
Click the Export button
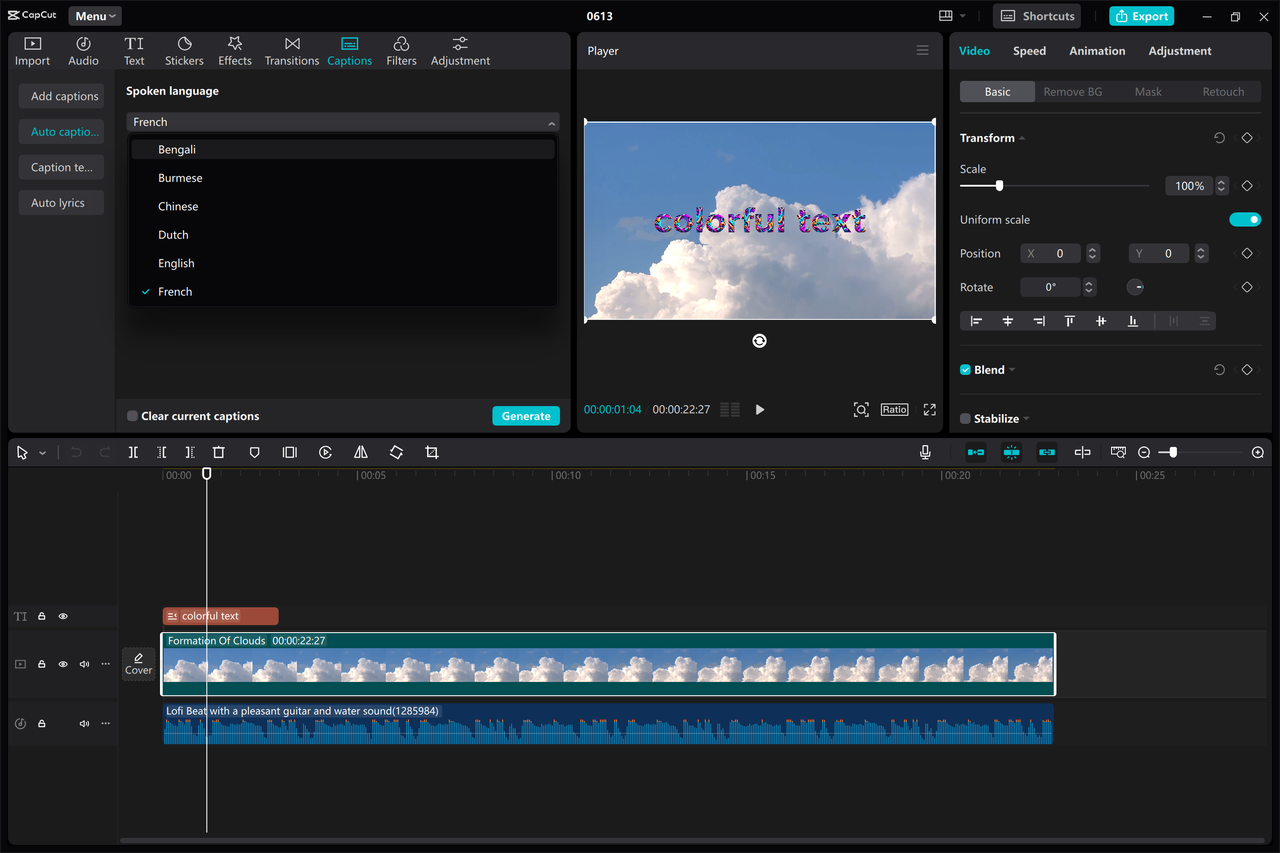(x=1141, y=16)
